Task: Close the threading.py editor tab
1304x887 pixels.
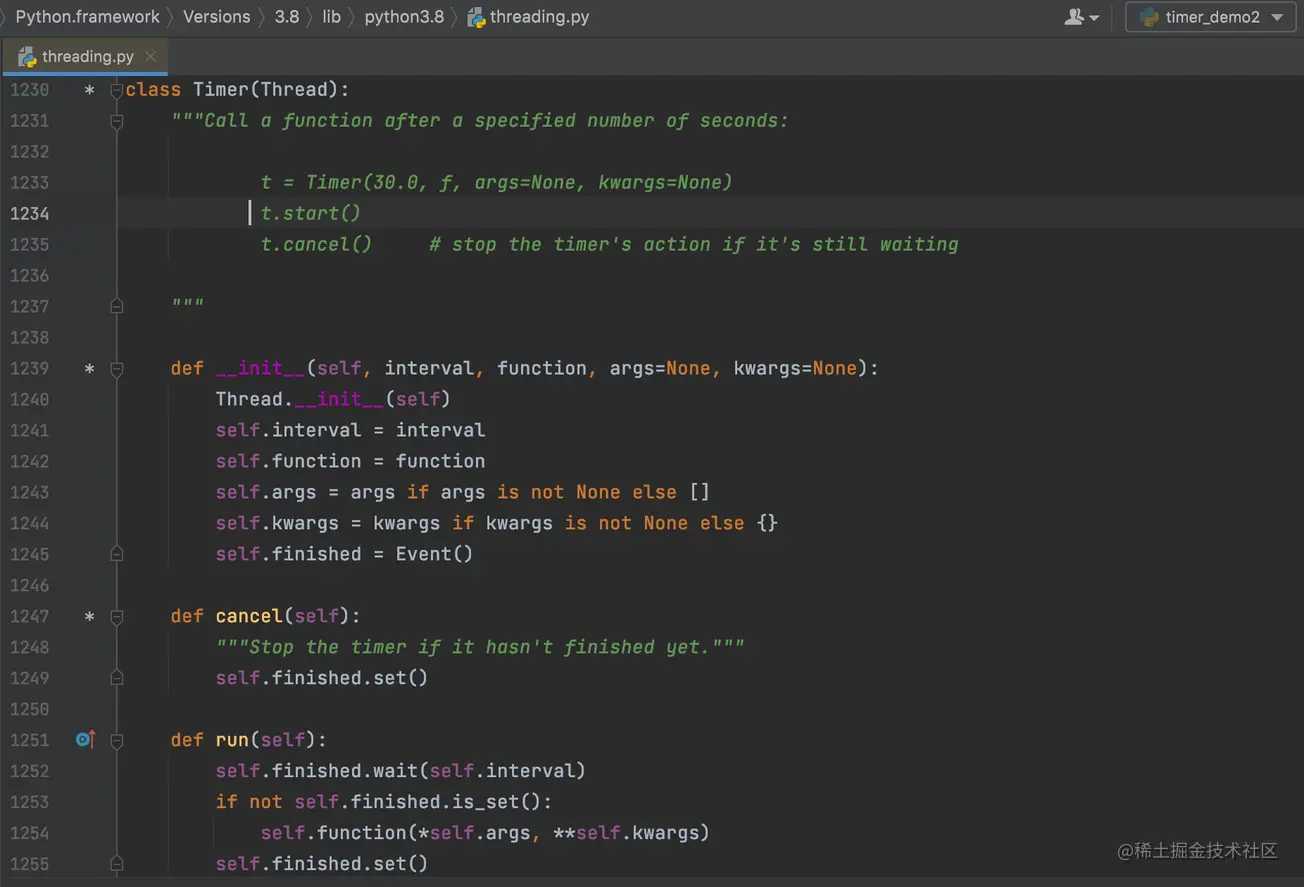Action: [x=151, y=57]
